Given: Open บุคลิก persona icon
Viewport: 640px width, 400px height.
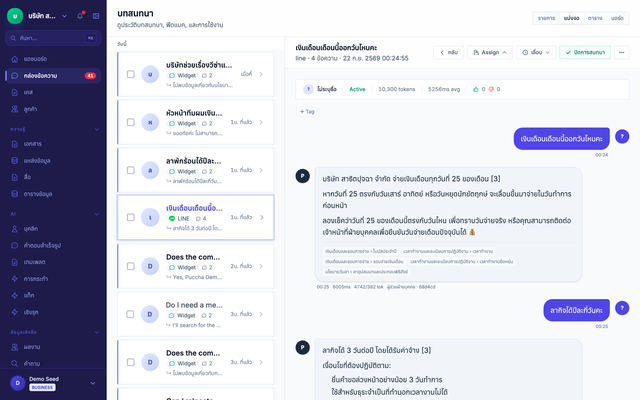Looking at the screenshot, I should (15, 229).
